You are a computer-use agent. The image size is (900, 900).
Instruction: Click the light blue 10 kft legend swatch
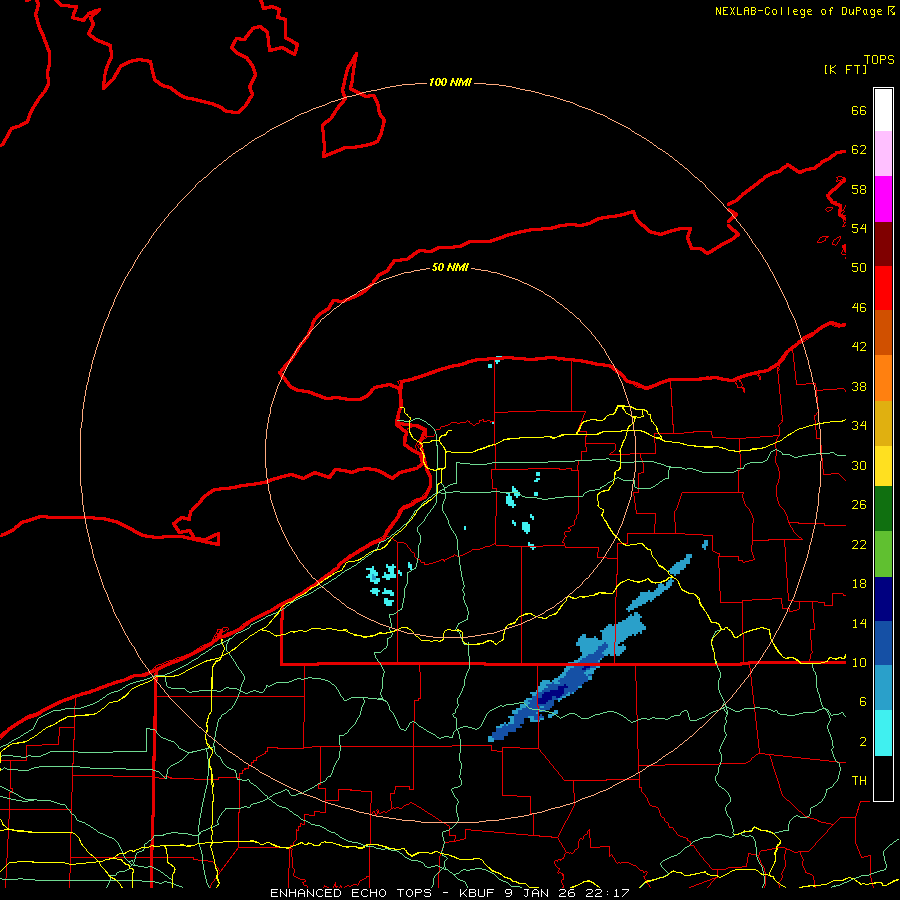point(883,687)
